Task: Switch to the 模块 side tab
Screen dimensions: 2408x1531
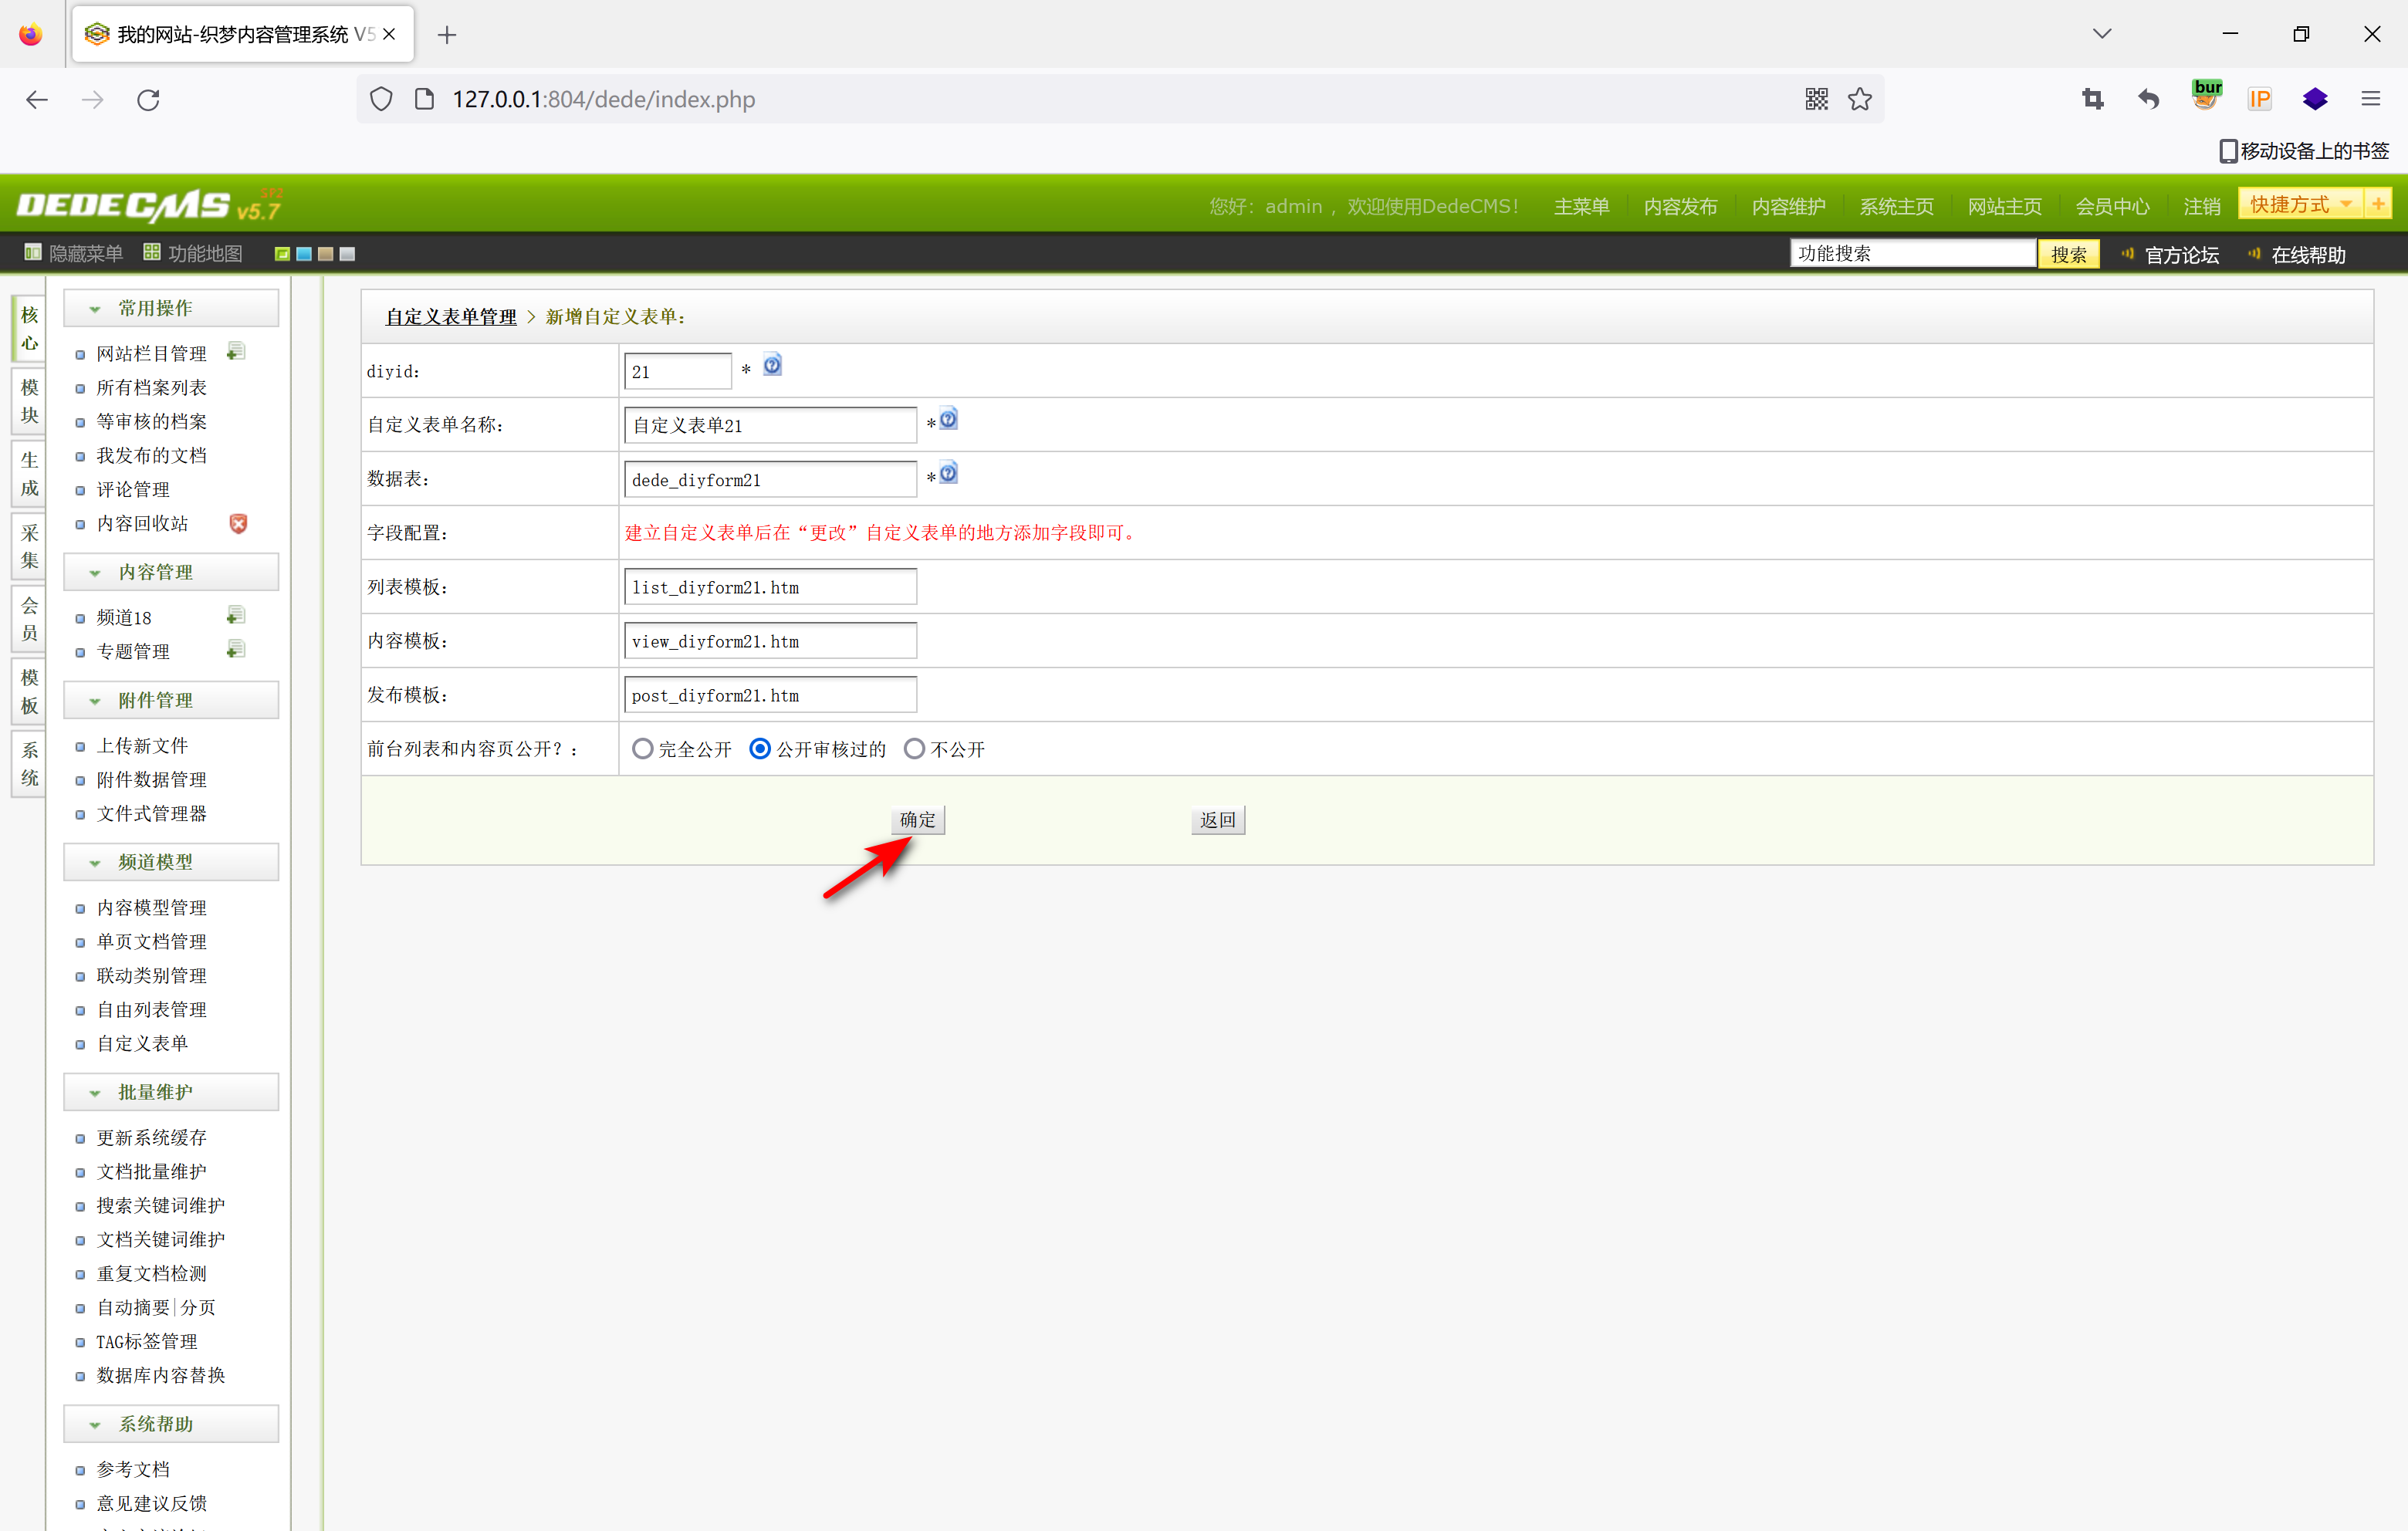Action: coord(30,401)
